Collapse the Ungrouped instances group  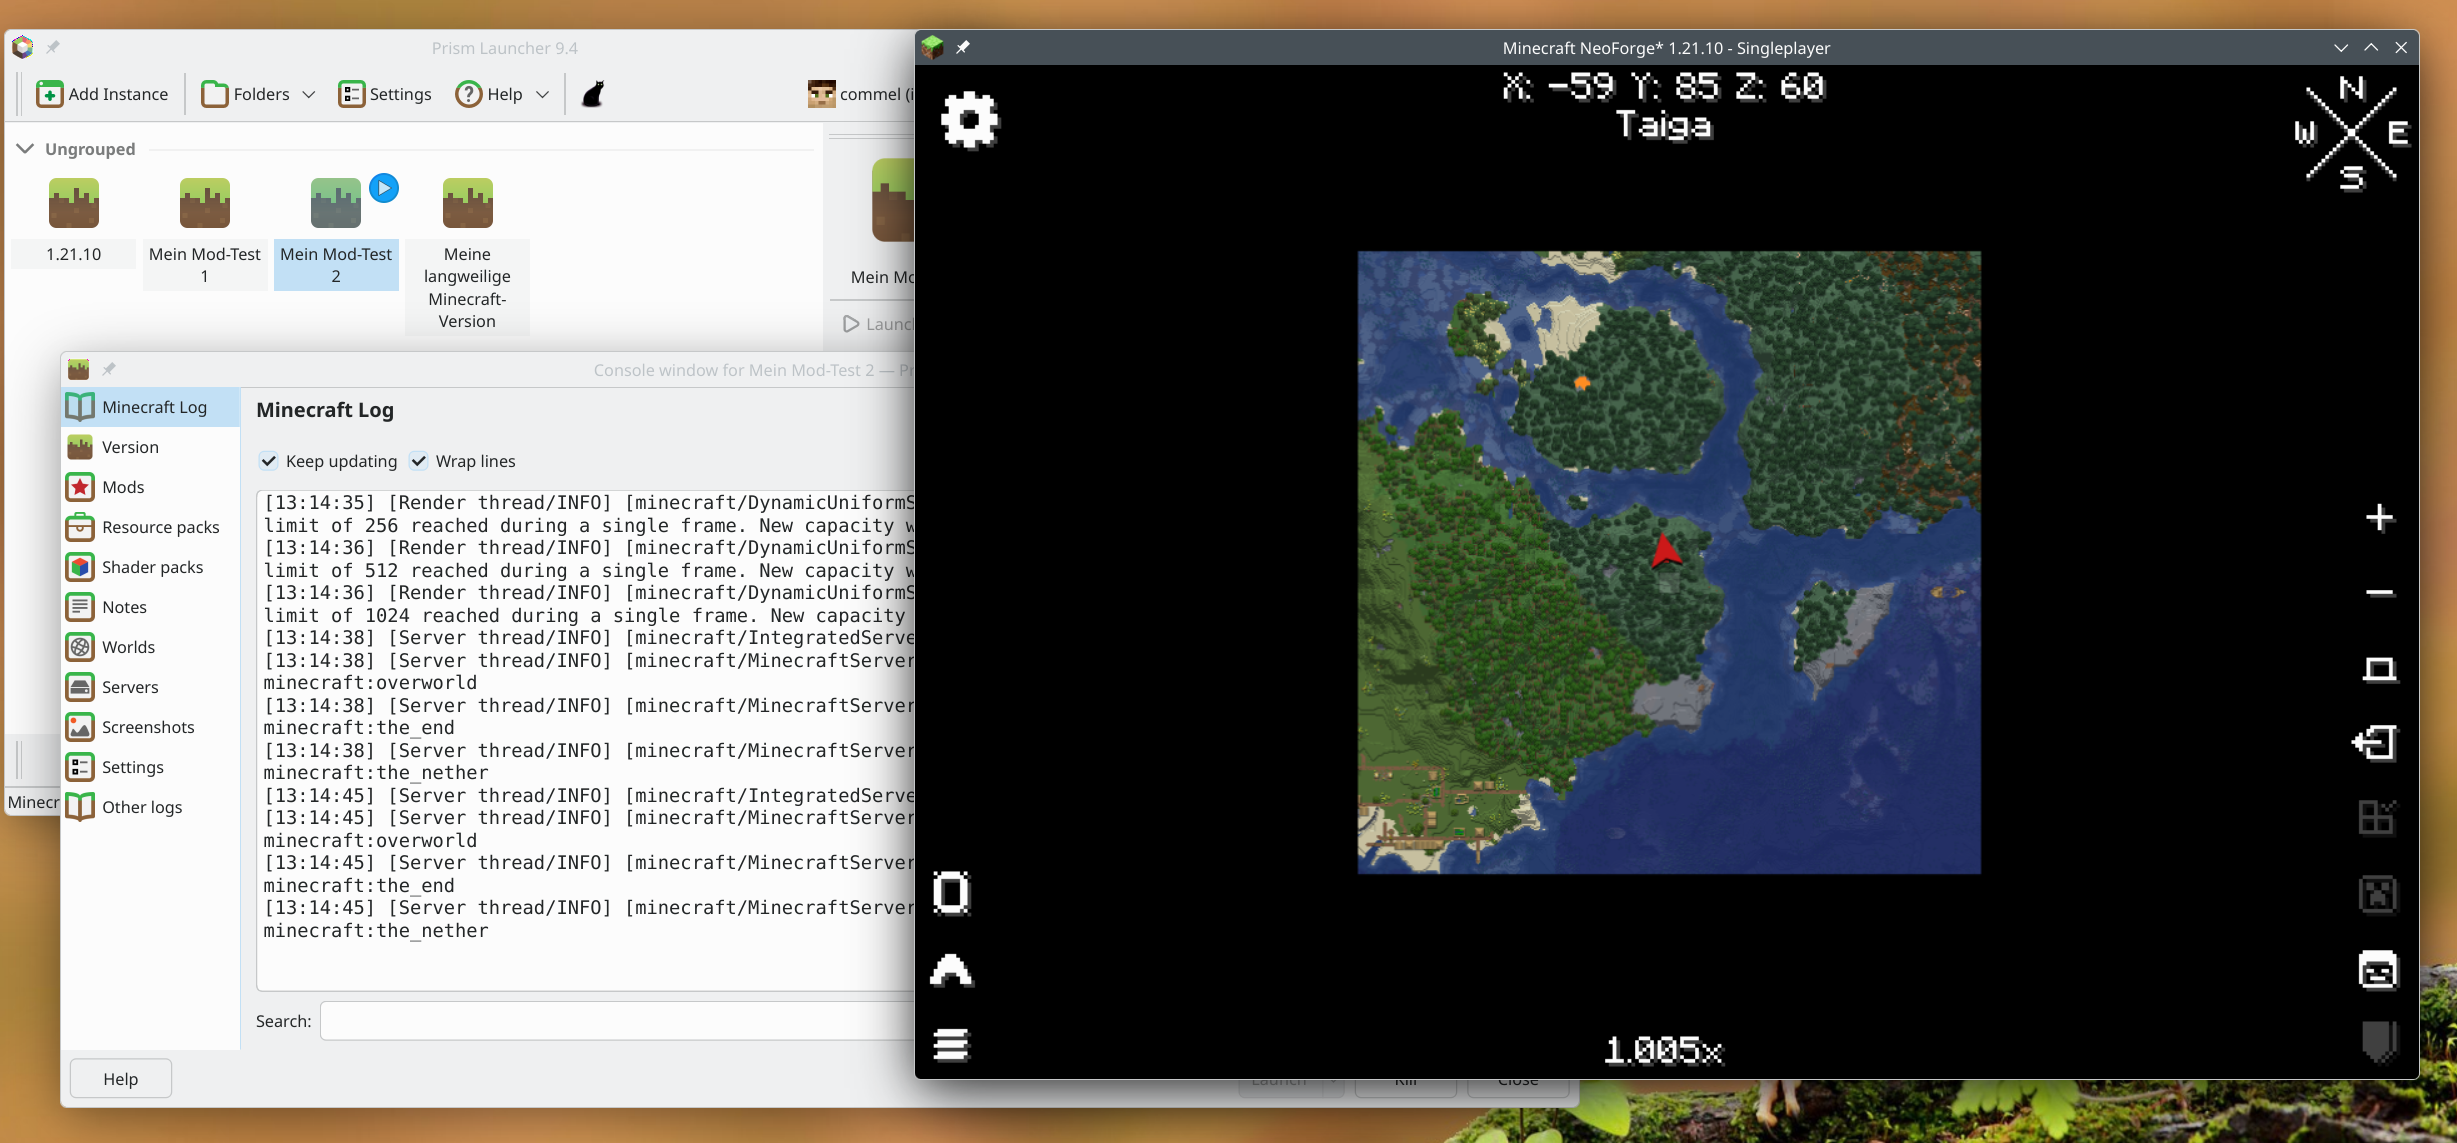(25, 149)
